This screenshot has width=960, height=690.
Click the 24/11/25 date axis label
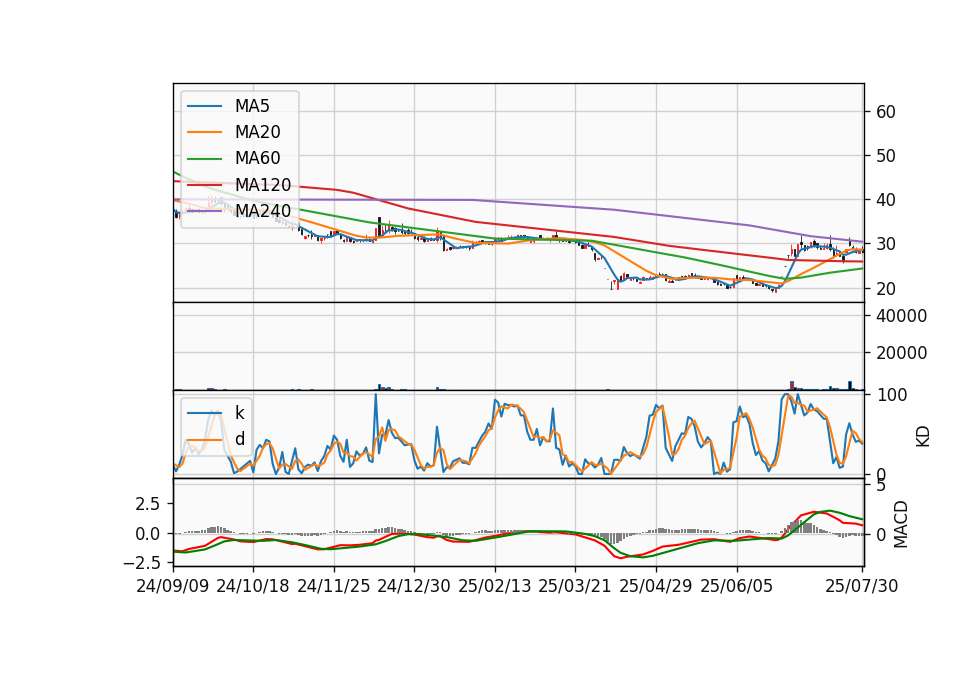pos(334,586)
